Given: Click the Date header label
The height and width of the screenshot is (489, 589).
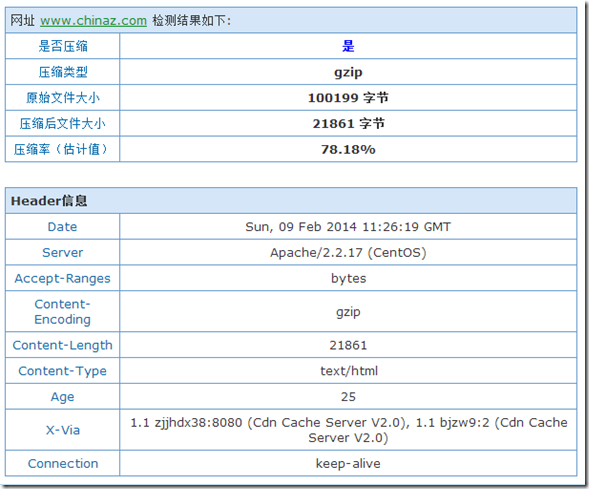Looking at the screenshot, I should pos(62,227).
